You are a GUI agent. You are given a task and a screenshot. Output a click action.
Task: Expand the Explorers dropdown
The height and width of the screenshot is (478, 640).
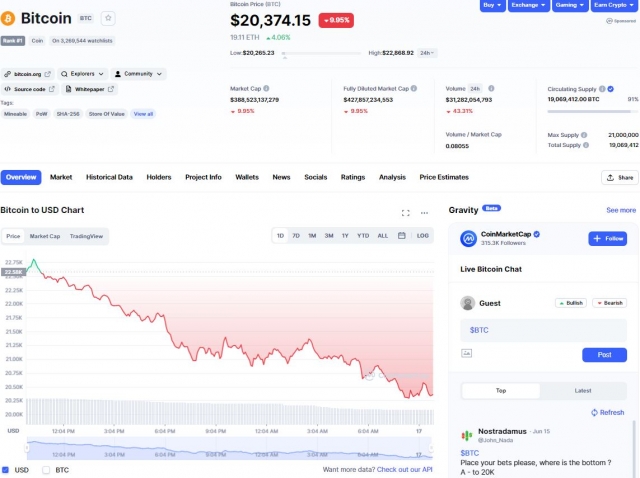(82, 74)
